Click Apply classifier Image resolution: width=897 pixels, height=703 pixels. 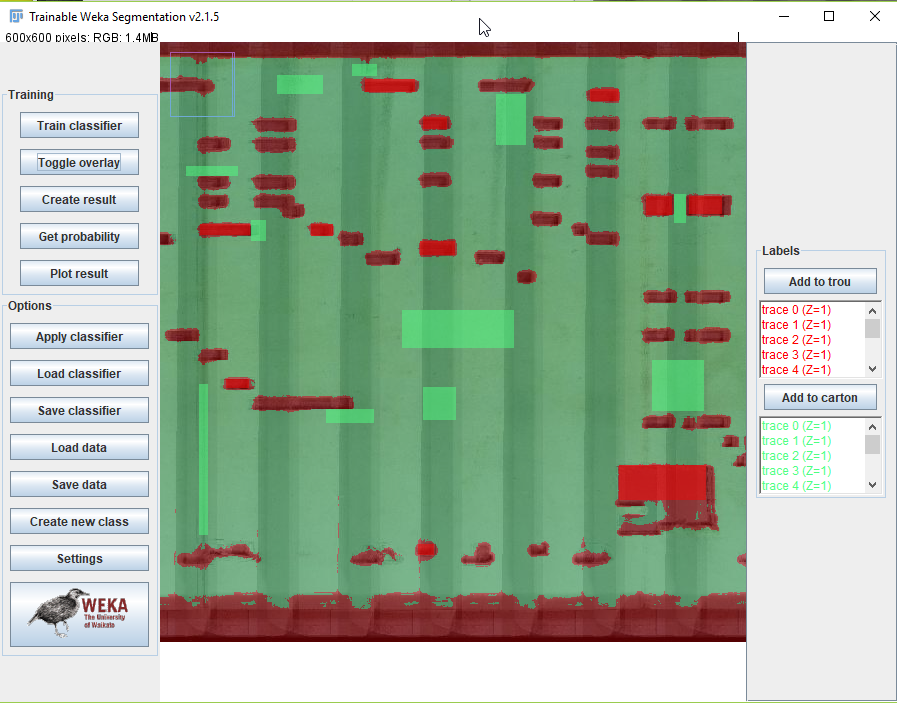coord(79,337)
